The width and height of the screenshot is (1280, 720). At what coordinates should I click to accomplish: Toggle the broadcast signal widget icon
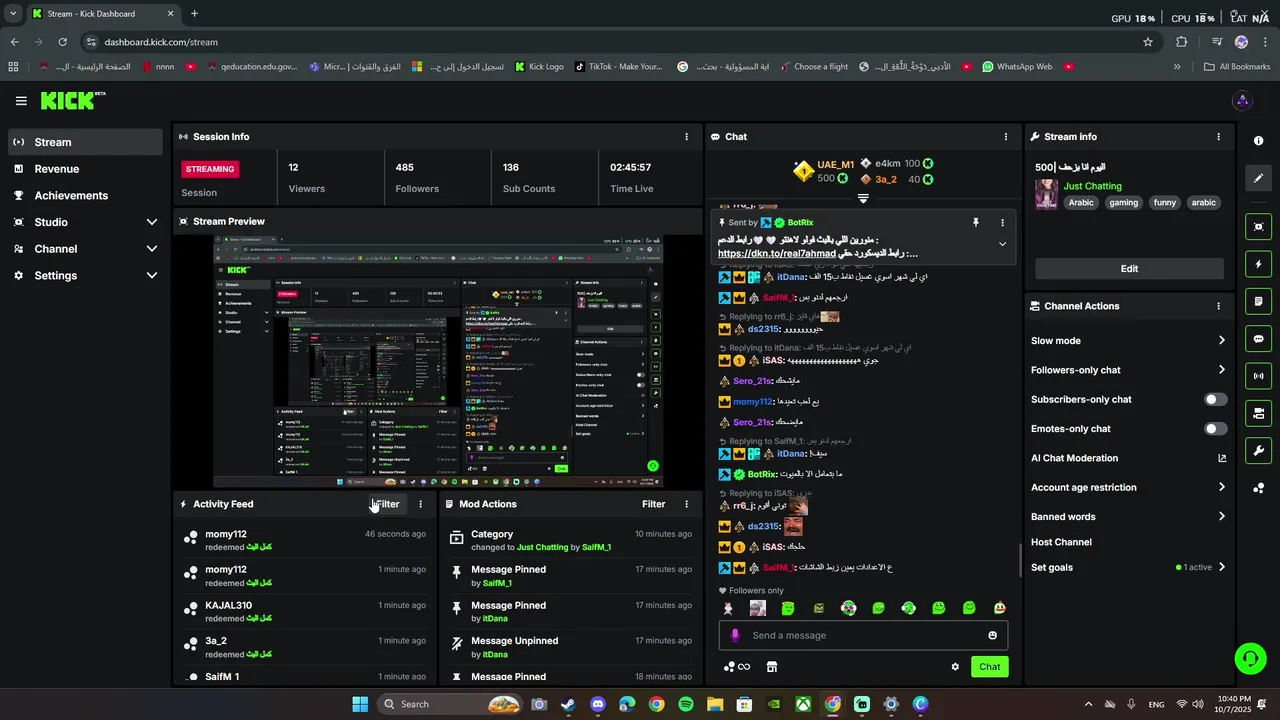click(1259, 376)
